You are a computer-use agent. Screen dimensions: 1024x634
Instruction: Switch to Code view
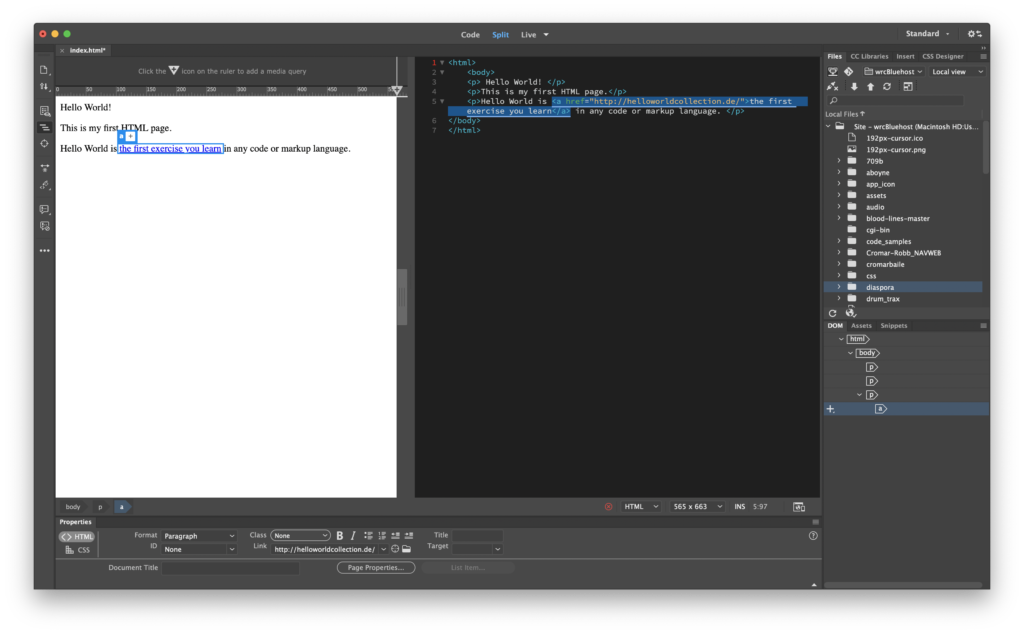pyautogui.click(x=470, y=34)
